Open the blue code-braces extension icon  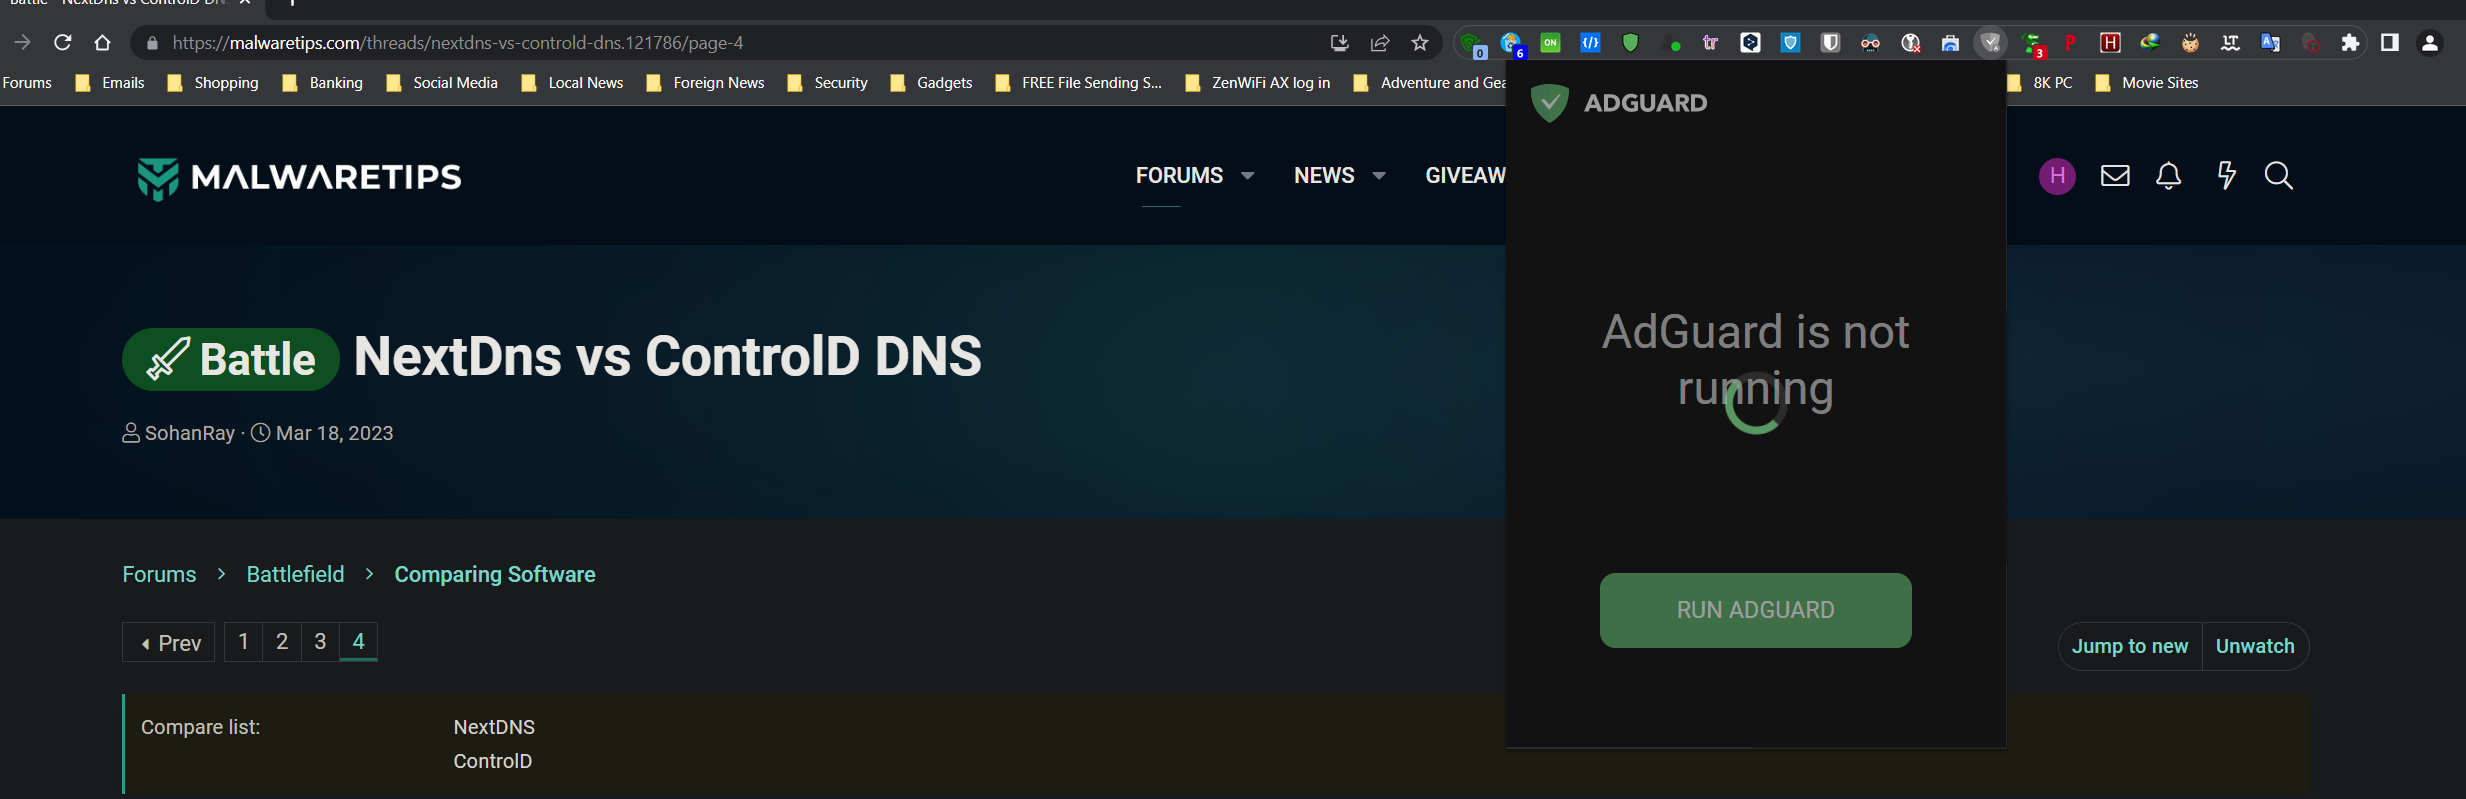tap(1590, 43)
